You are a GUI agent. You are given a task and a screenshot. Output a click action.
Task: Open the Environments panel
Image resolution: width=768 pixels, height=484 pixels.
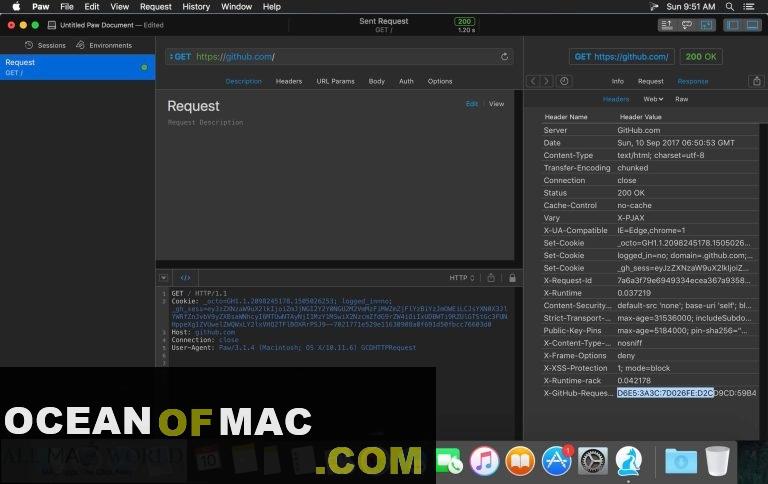click(104, 45)
